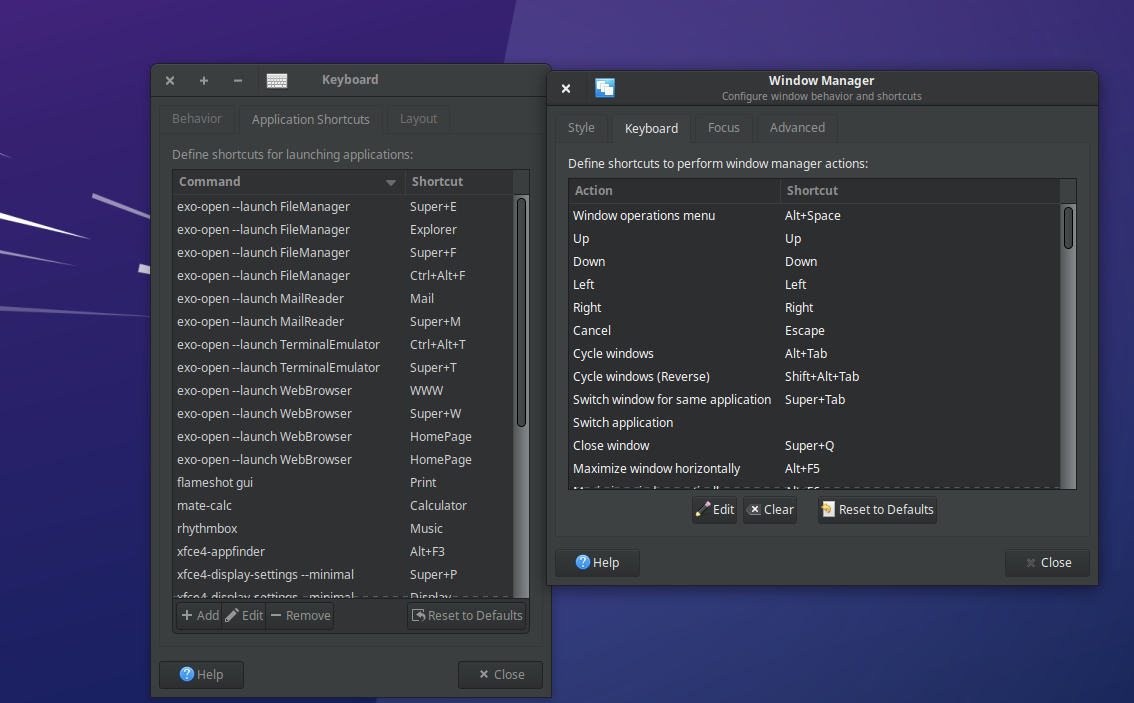Click the Command column sort arrow
The width and height of the screenshot is (1134, 703).
point(391,183)
